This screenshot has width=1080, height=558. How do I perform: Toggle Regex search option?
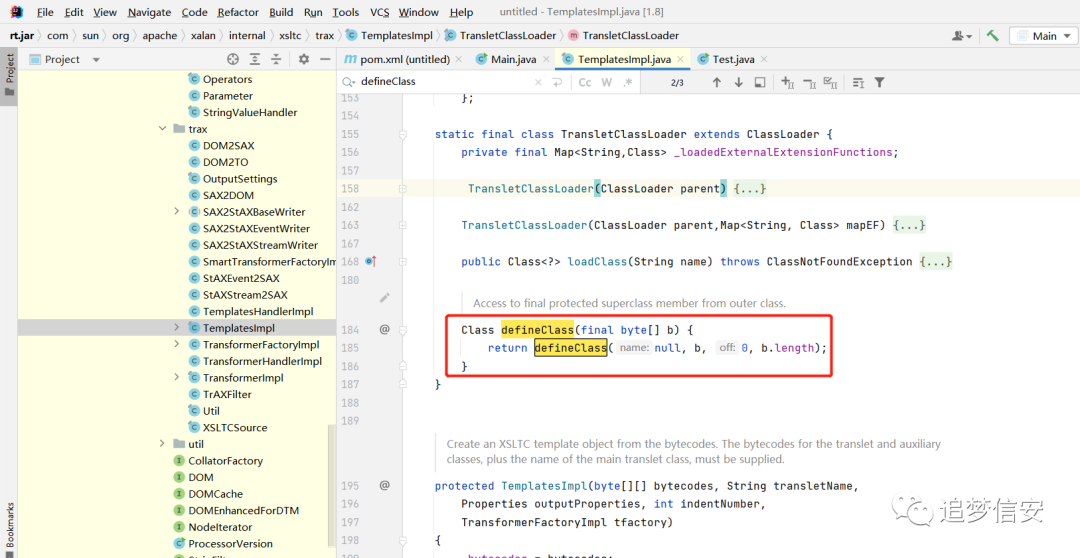tap(627, 82)
